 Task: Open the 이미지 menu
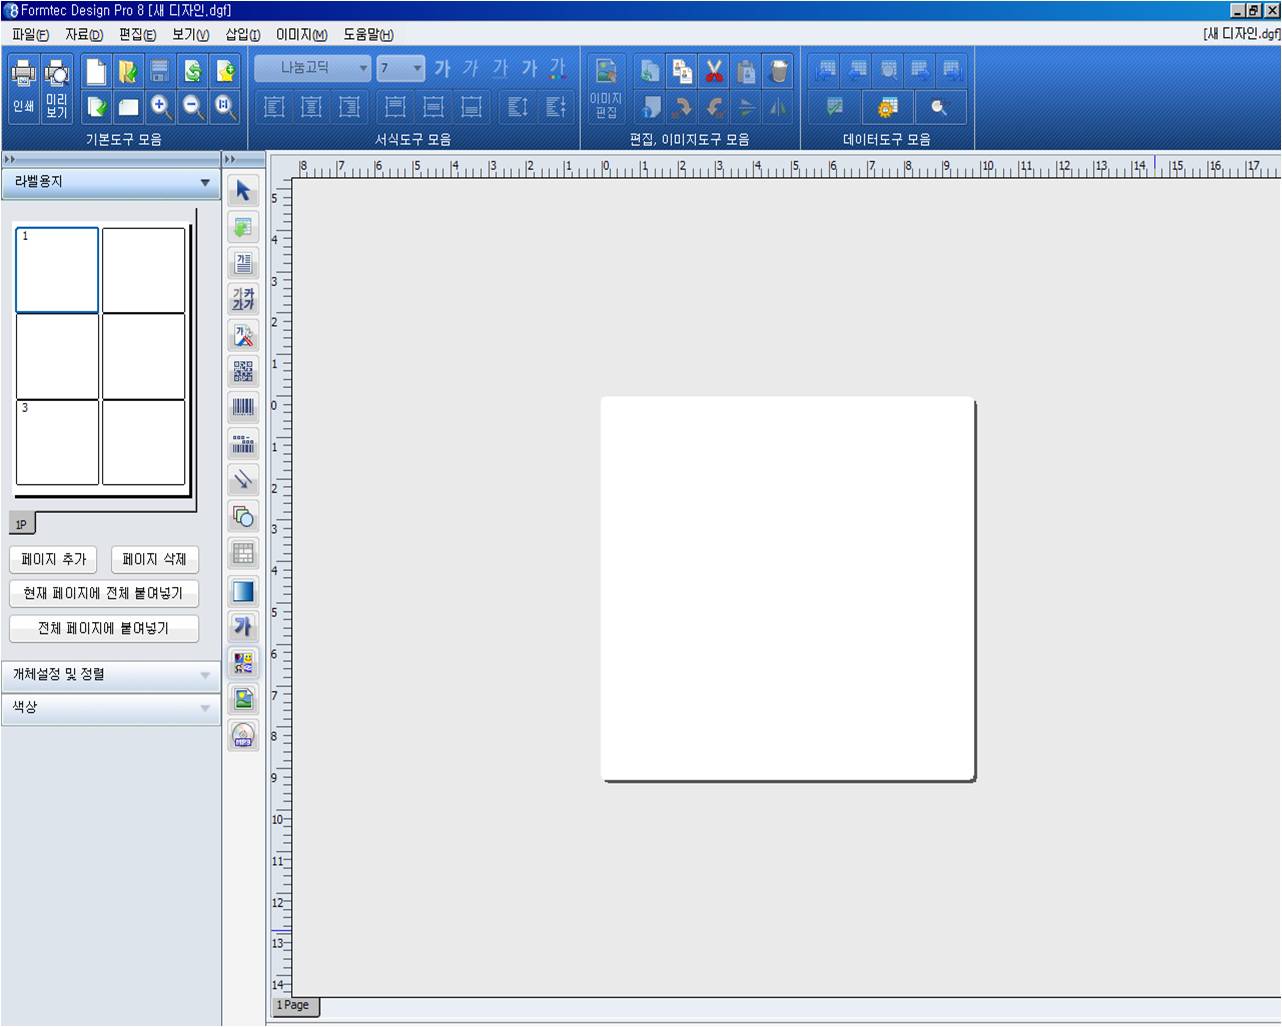coord(301,34)
